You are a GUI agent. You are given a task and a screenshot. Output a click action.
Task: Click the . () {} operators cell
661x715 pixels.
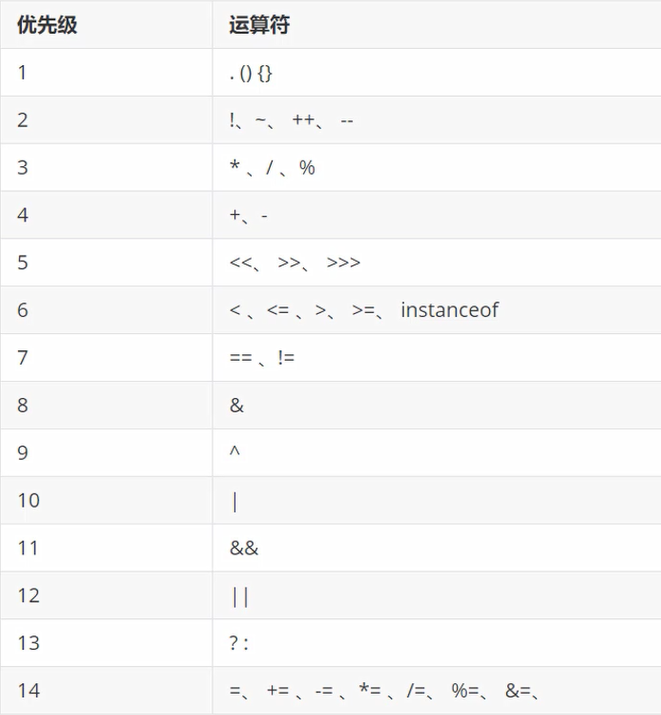(251, 73)
